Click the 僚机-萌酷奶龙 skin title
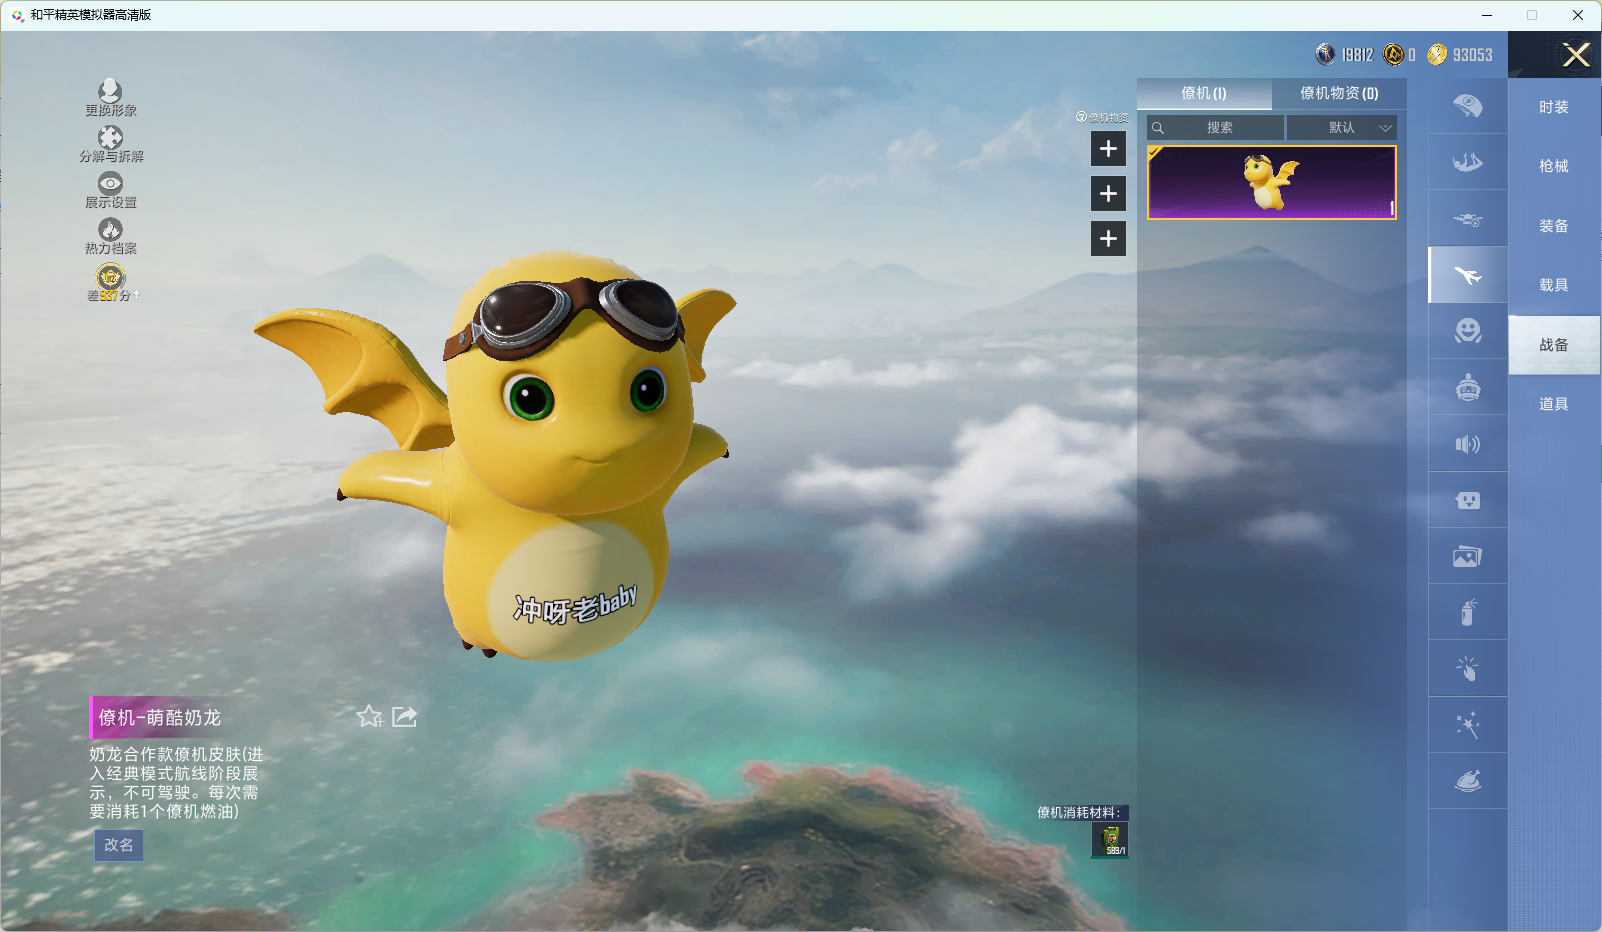1602x932 pixels. pos(160,717)
